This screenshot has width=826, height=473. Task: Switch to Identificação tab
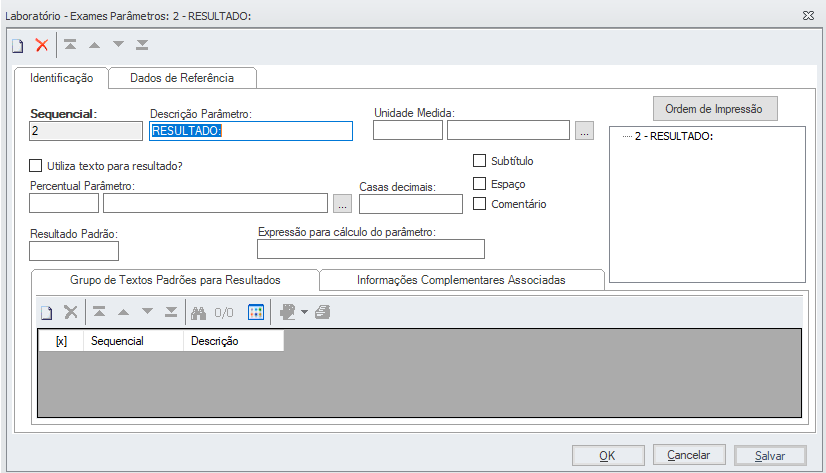(x=62, y=78)
